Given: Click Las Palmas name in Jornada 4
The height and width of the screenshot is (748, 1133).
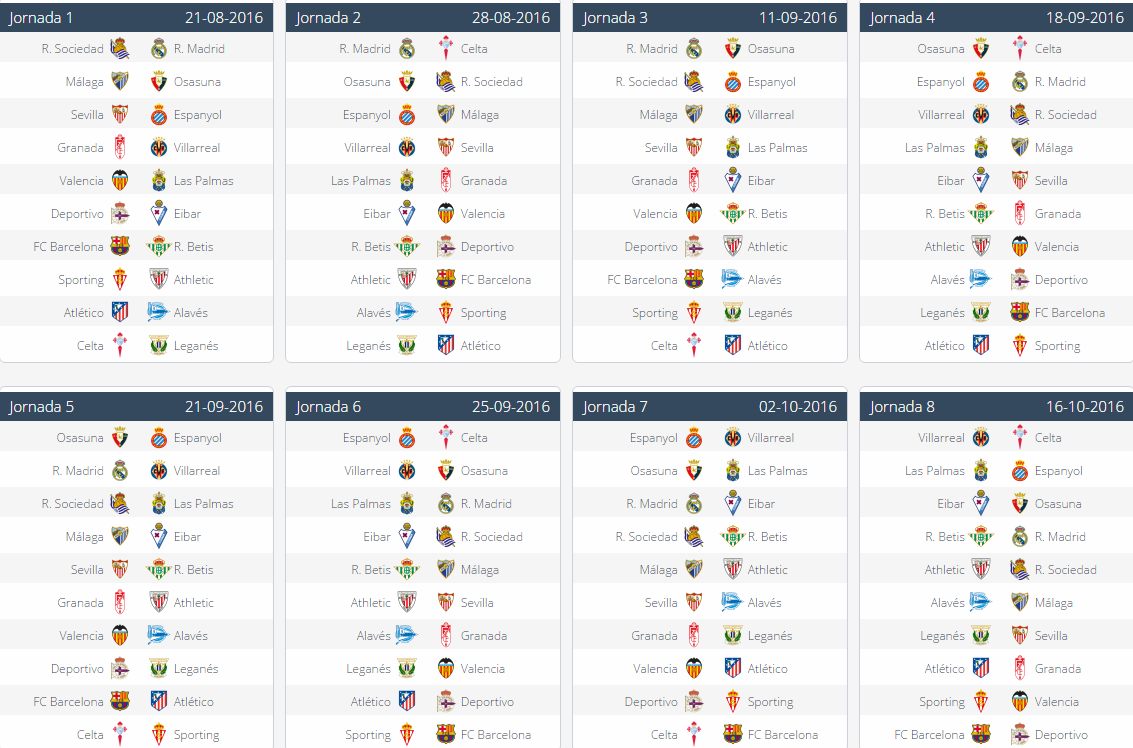Looking at the screenshot, I should tap(934, 147).
